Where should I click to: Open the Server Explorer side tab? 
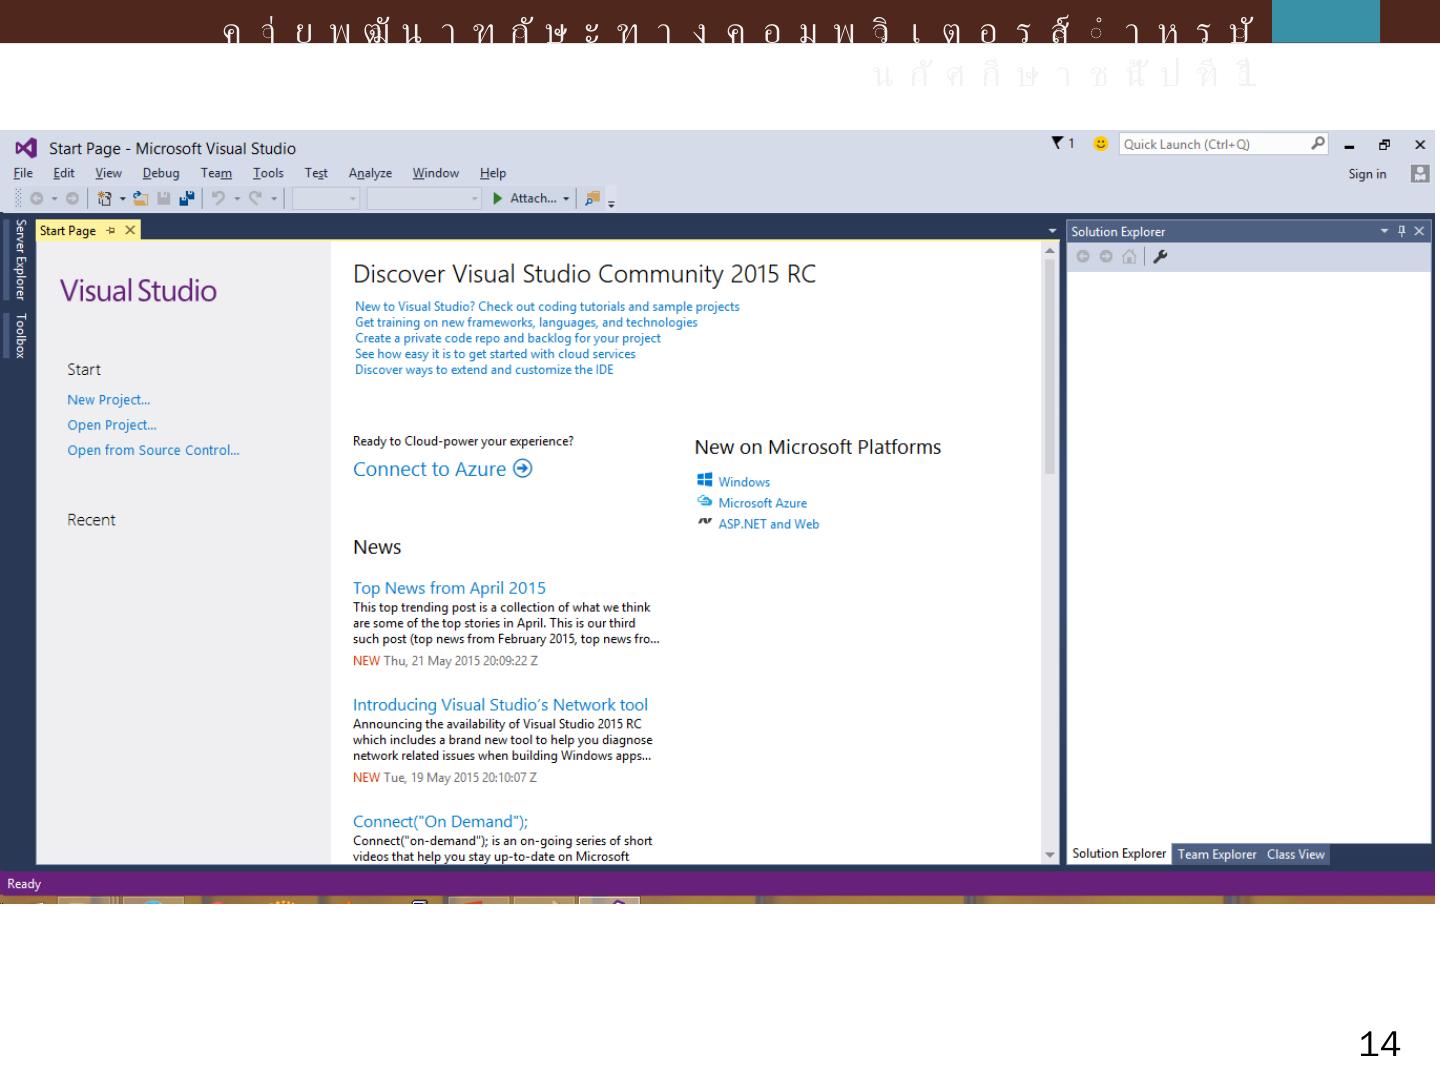click(20, 260)
